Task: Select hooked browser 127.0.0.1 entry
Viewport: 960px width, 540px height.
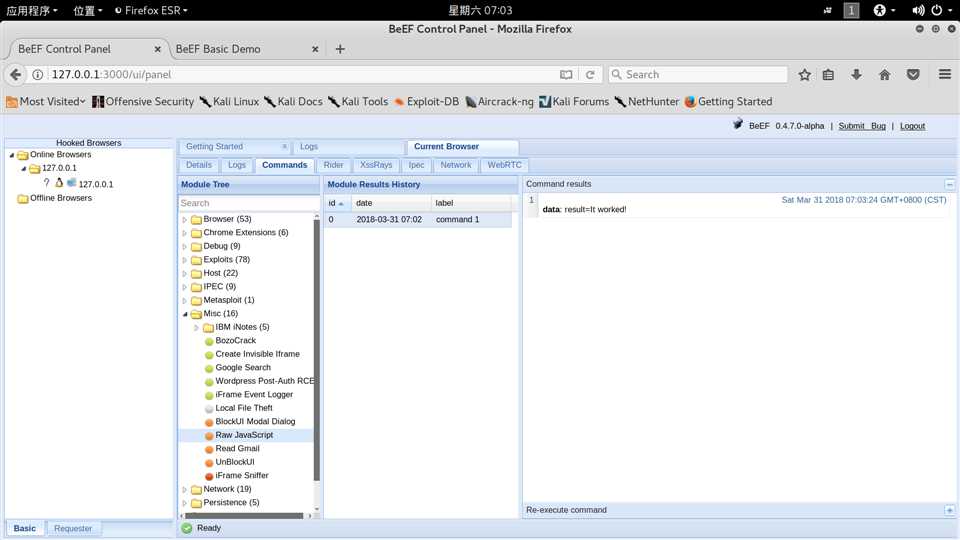Action: pyautogui.click(x=96, y=184)
